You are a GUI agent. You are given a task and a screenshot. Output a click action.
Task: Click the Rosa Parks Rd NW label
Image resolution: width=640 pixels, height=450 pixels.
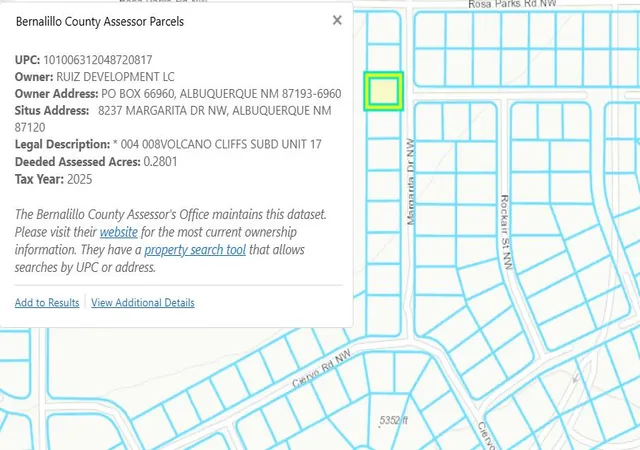(512, 4)
